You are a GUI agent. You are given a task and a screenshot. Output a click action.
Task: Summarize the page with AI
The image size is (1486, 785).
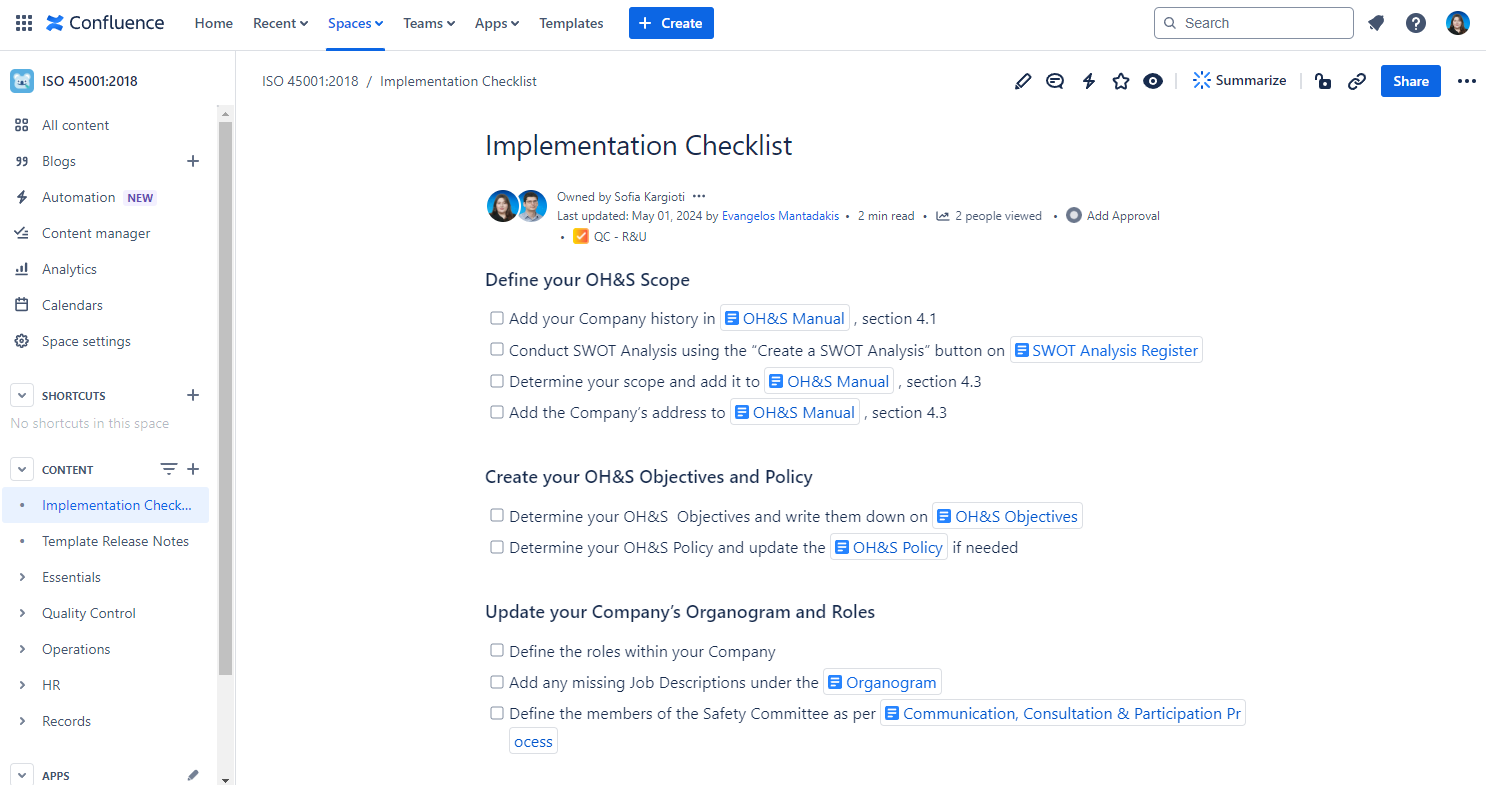pyautogui.click(x=1239, y=81)
